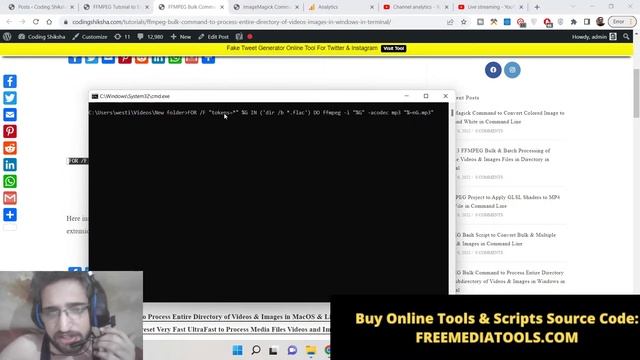Share via WhatsApp in the side bar

(10, 181)
